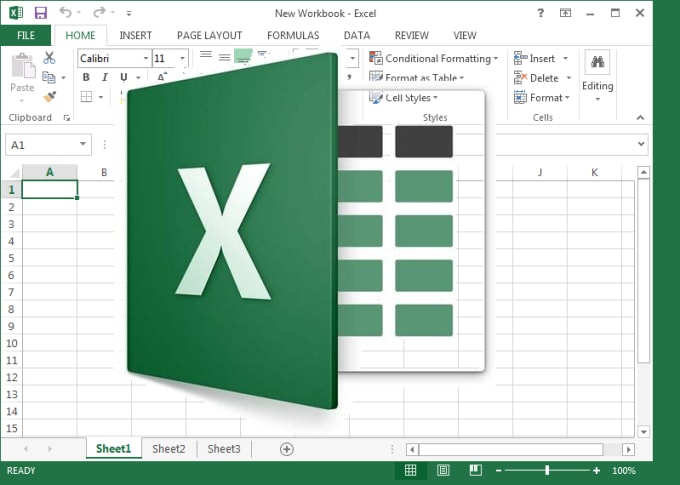
Task: Click the vertical scrollbar up arrow
Action: (x=644, y=173)
